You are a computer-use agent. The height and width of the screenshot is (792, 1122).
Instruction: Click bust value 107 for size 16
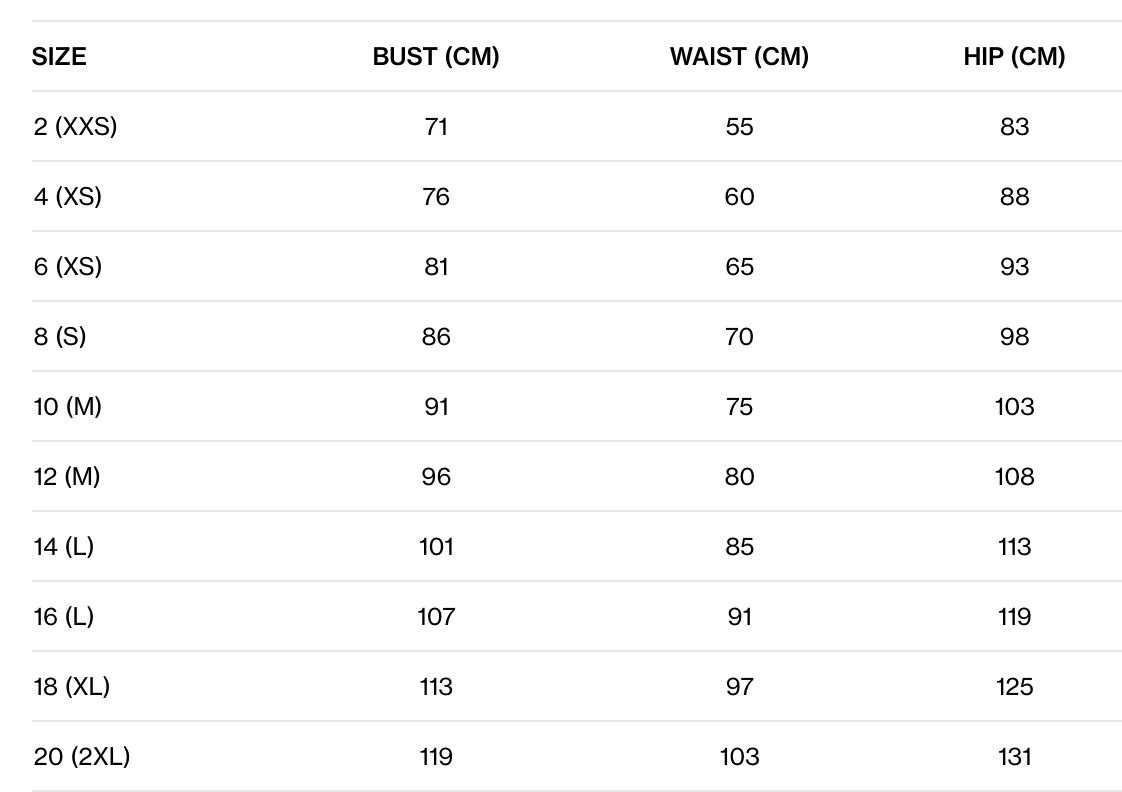point(436,617)
